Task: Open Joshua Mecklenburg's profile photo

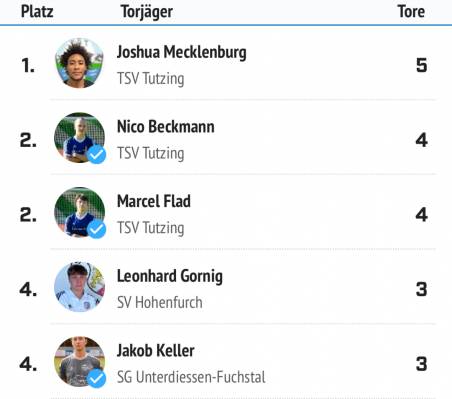Action: click(x=79, y=63)
